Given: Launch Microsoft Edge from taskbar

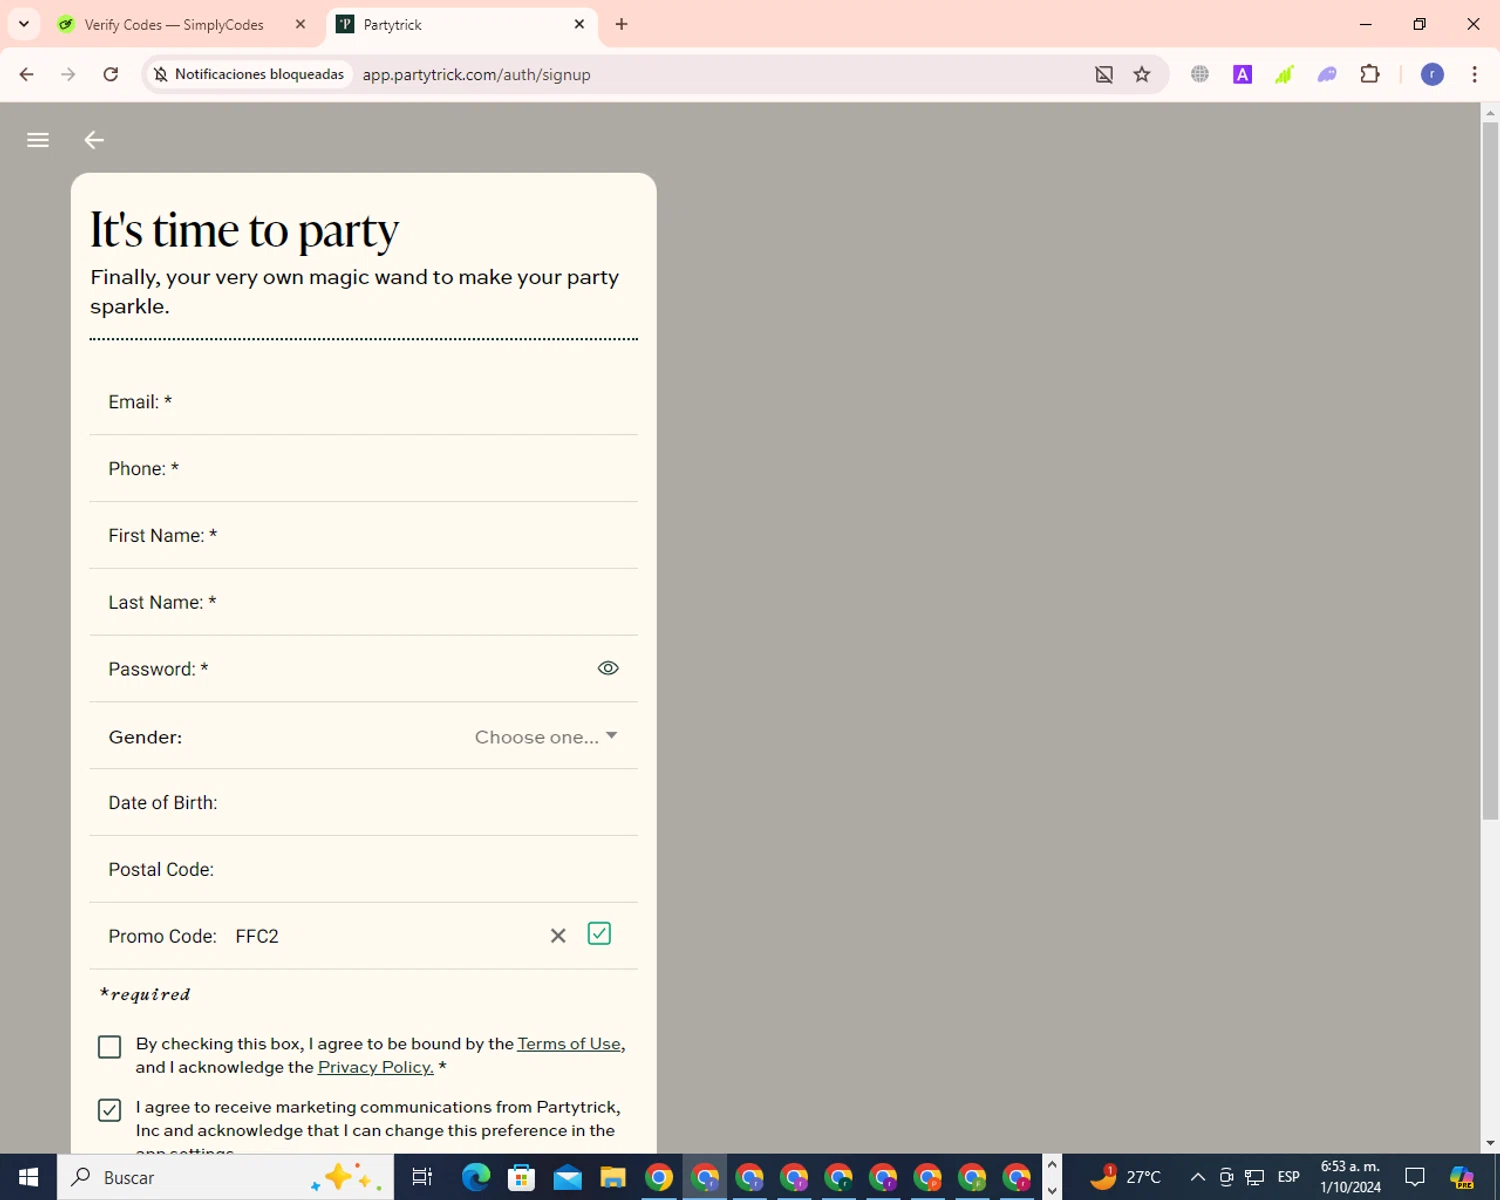Looking at the screenshot, I should (476, 1177).
